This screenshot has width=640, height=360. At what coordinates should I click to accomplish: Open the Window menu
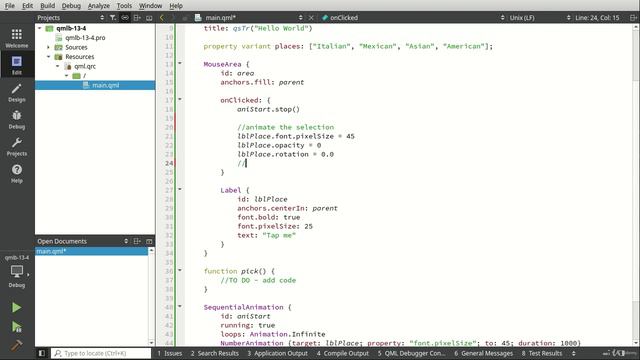(150, 6)
